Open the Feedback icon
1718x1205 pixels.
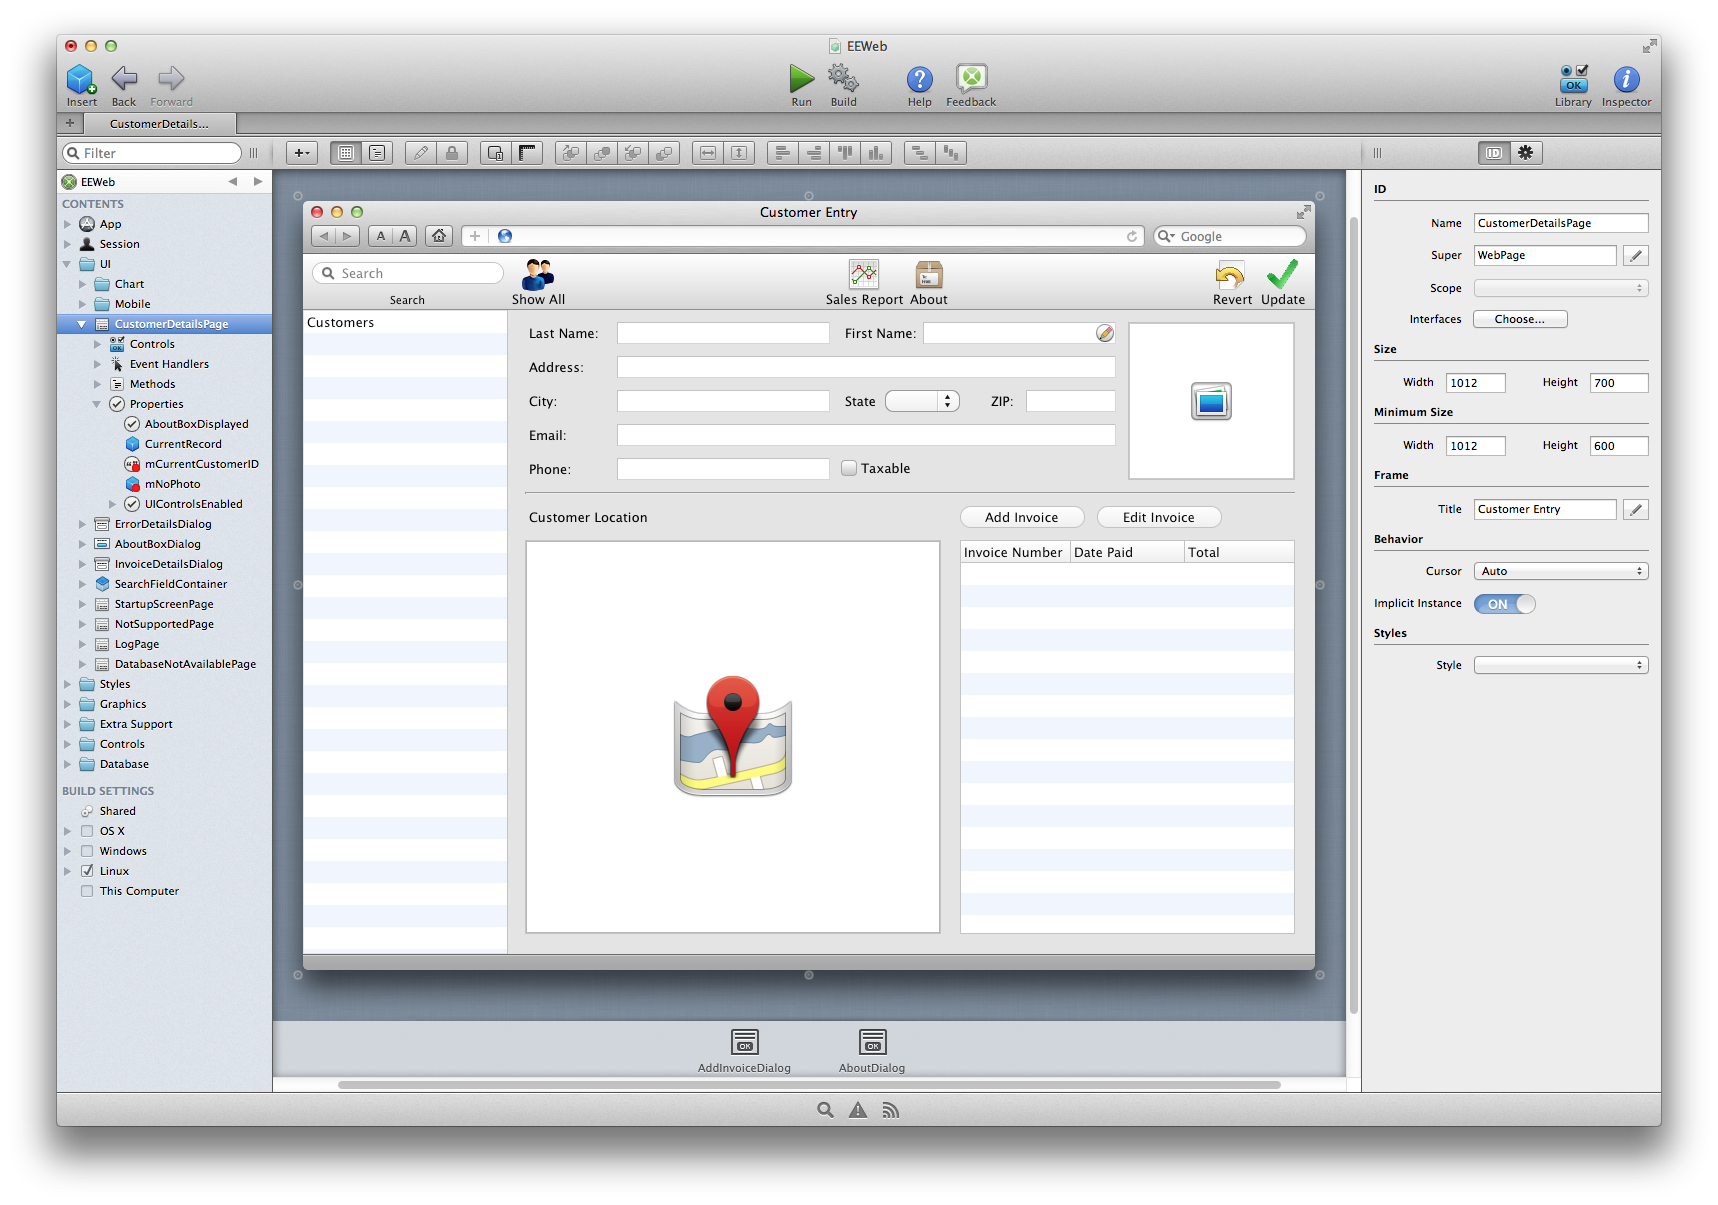coord(971,78)
